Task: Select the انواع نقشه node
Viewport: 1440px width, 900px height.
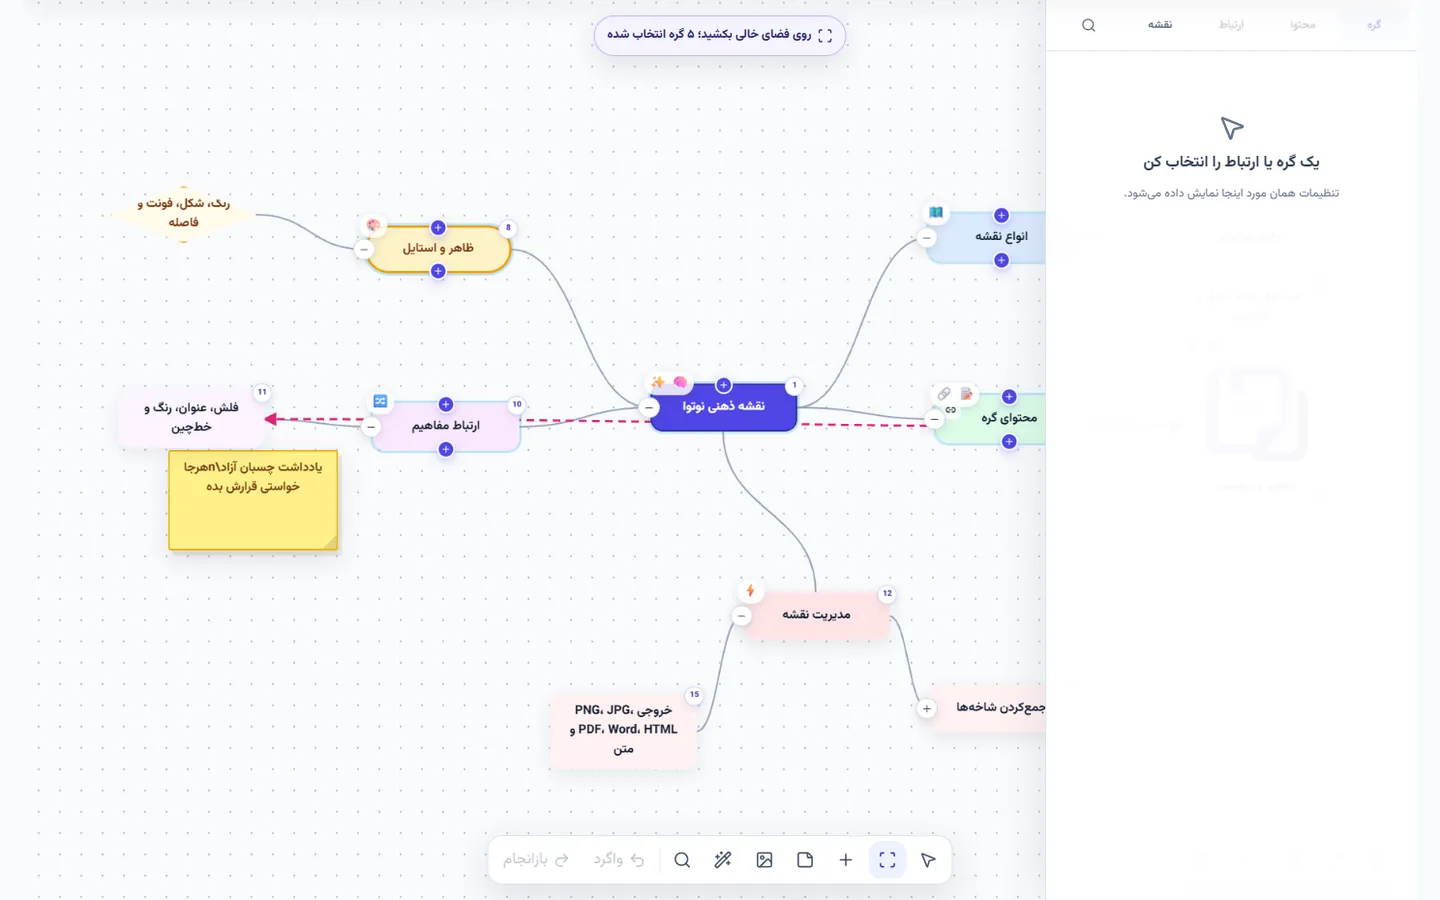Action: tap(988, 237)
